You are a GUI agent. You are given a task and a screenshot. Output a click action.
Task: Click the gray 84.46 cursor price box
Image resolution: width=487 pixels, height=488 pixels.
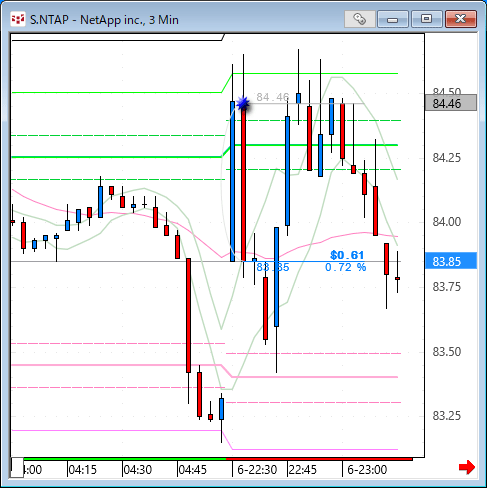pos(451,103)
